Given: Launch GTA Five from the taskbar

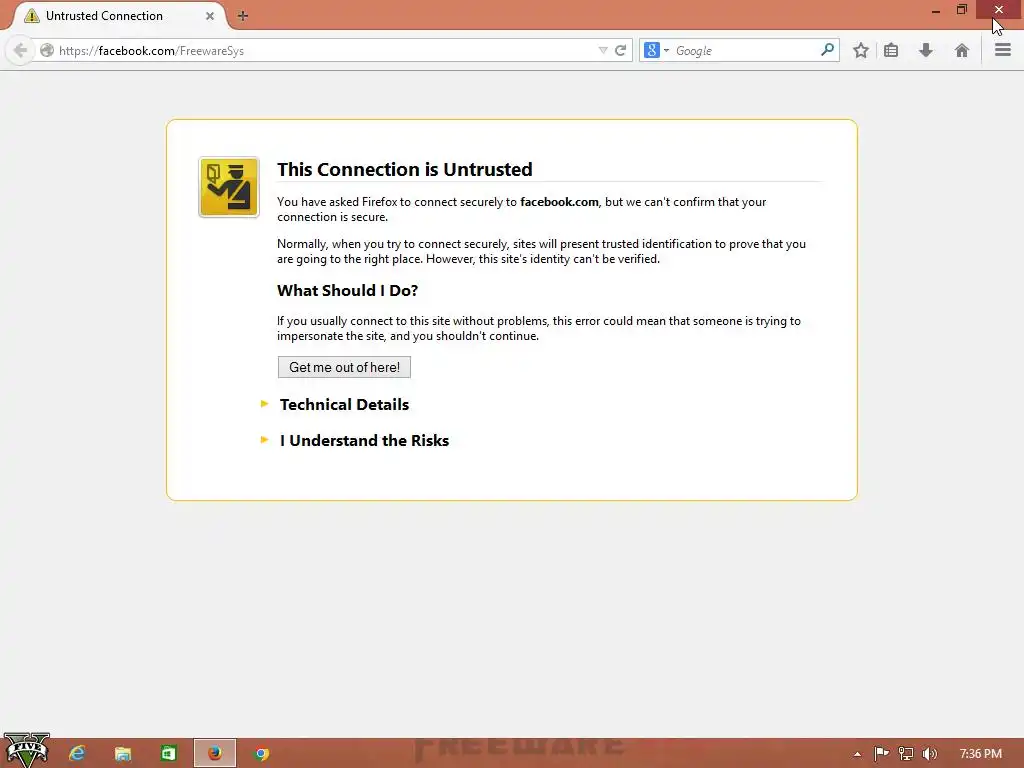Looking at the screenshot, I should point(27,750).
